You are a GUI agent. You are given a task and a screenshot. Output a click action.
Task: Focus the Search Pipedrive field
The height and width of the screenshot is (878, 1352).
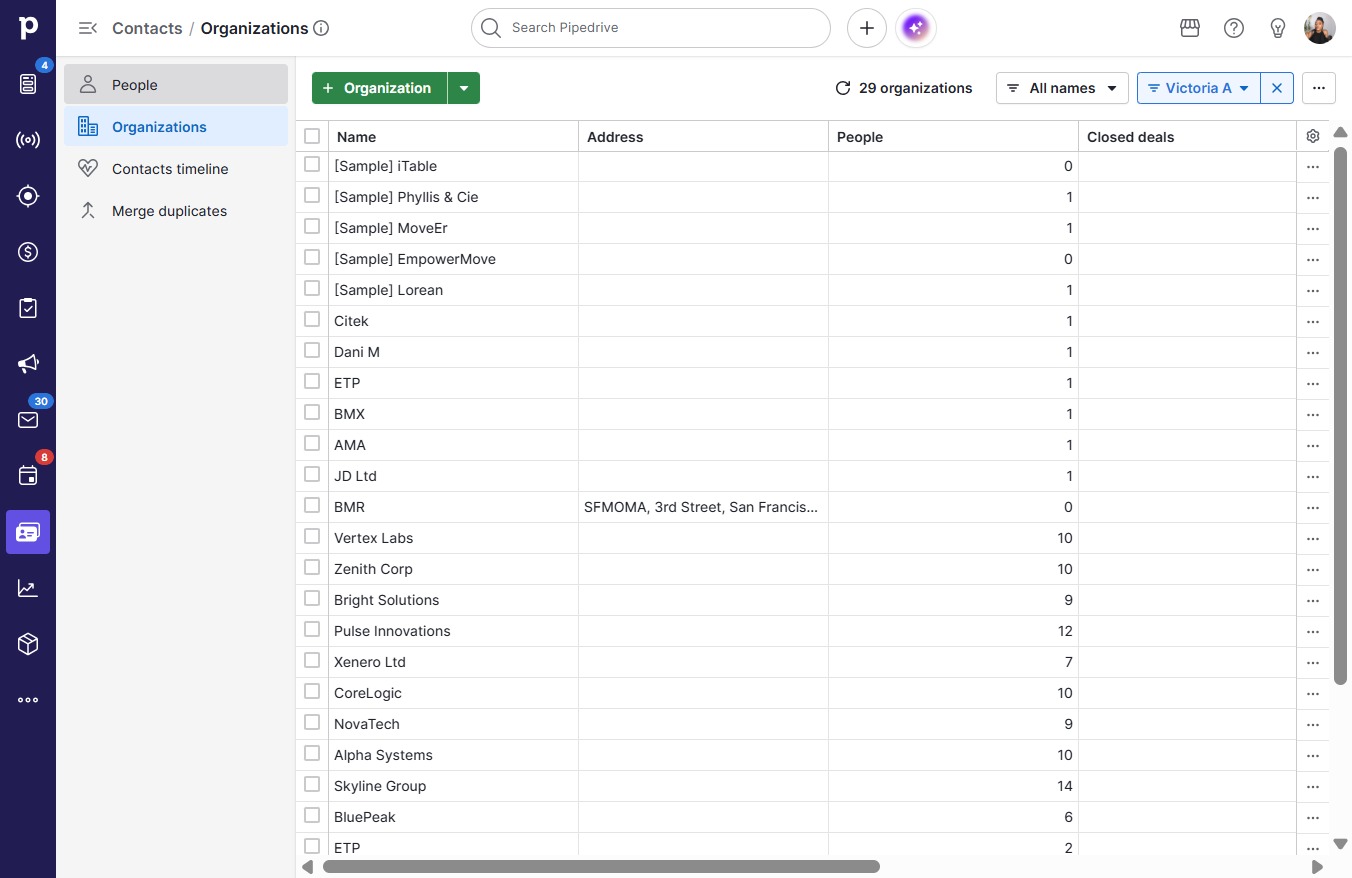(651, 28)
